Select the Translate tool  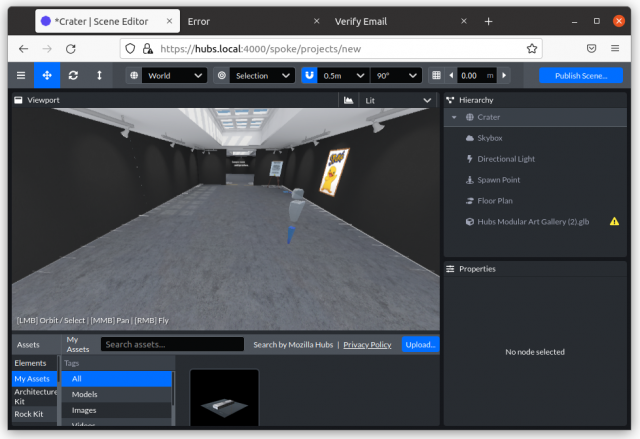(47, 75)
